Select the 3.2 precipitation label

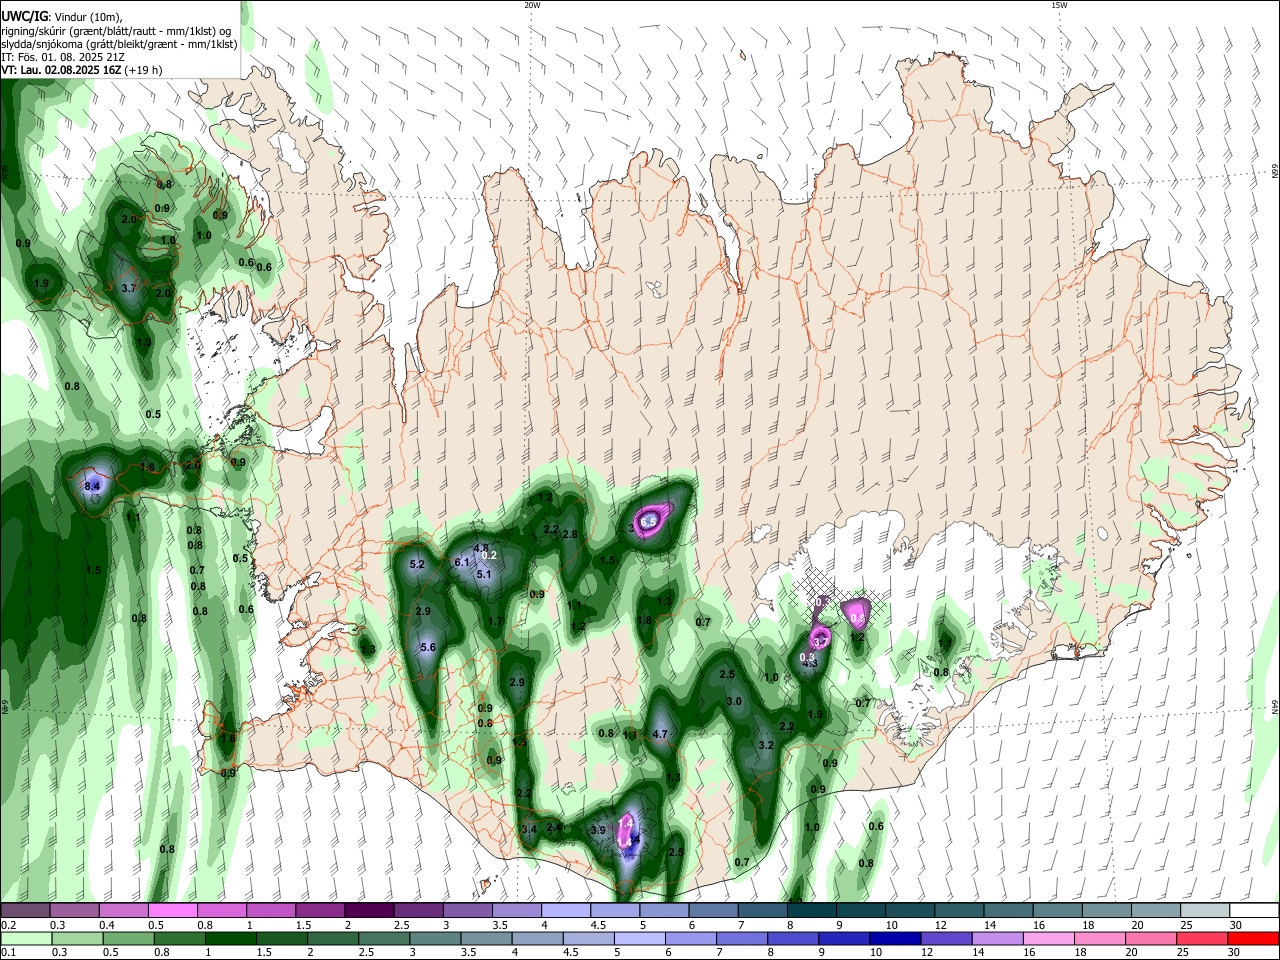tap(767, 745)
